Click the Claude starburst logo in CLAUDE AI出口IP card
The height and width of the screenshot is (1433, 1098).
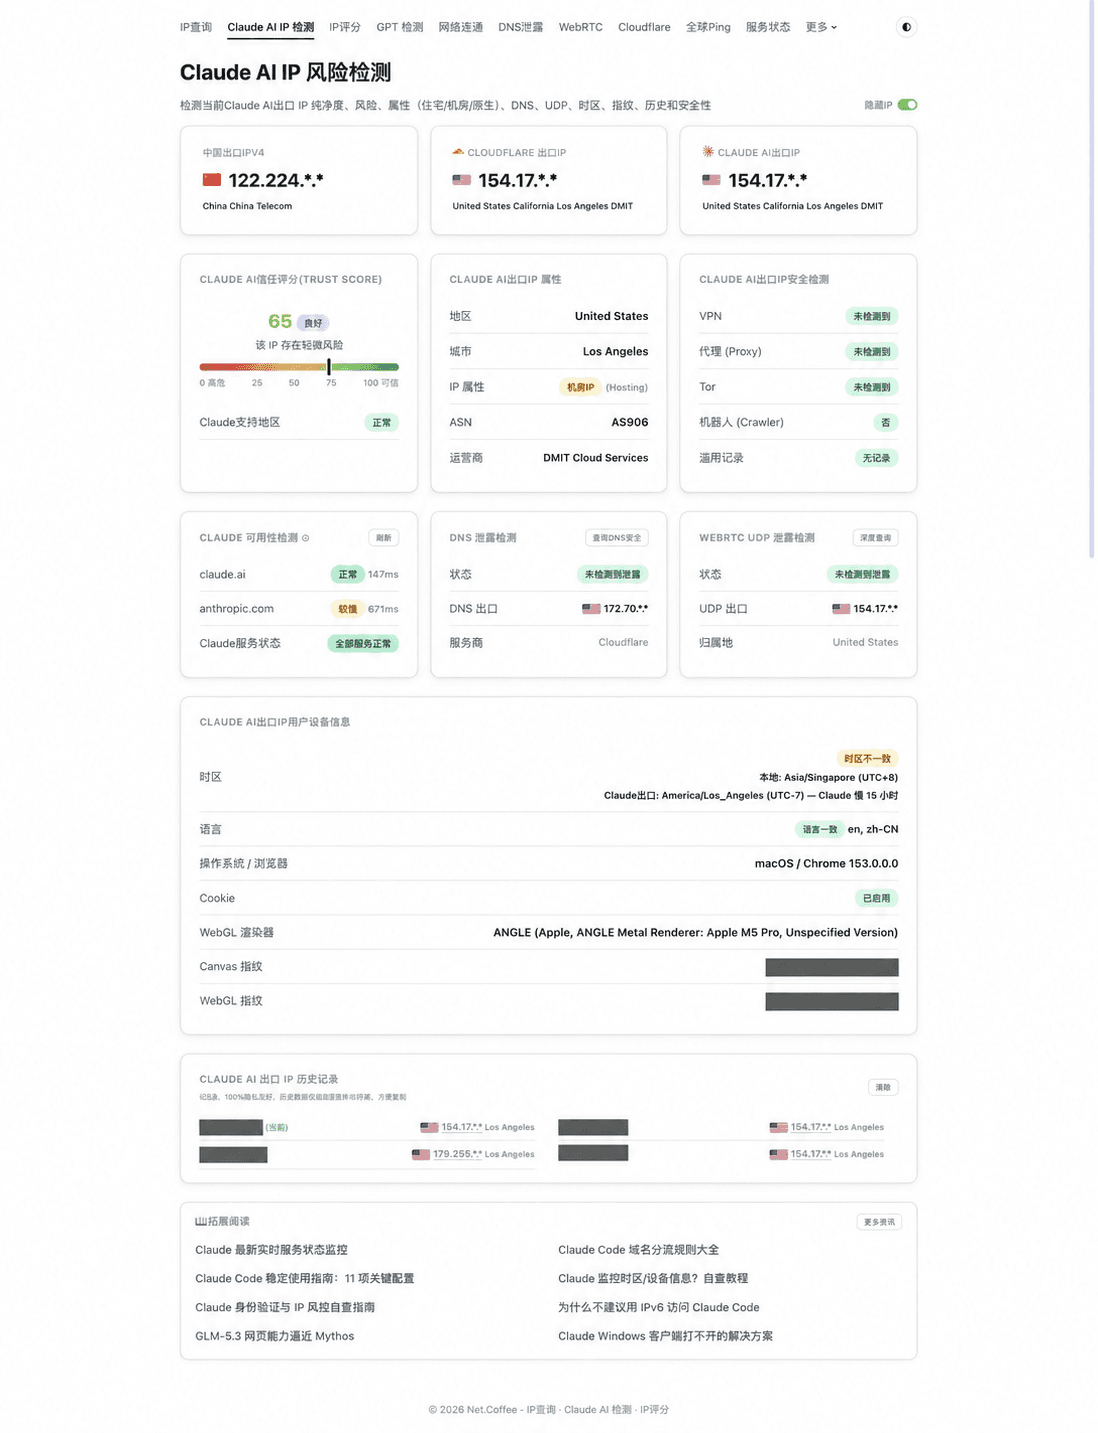(708, 152)
